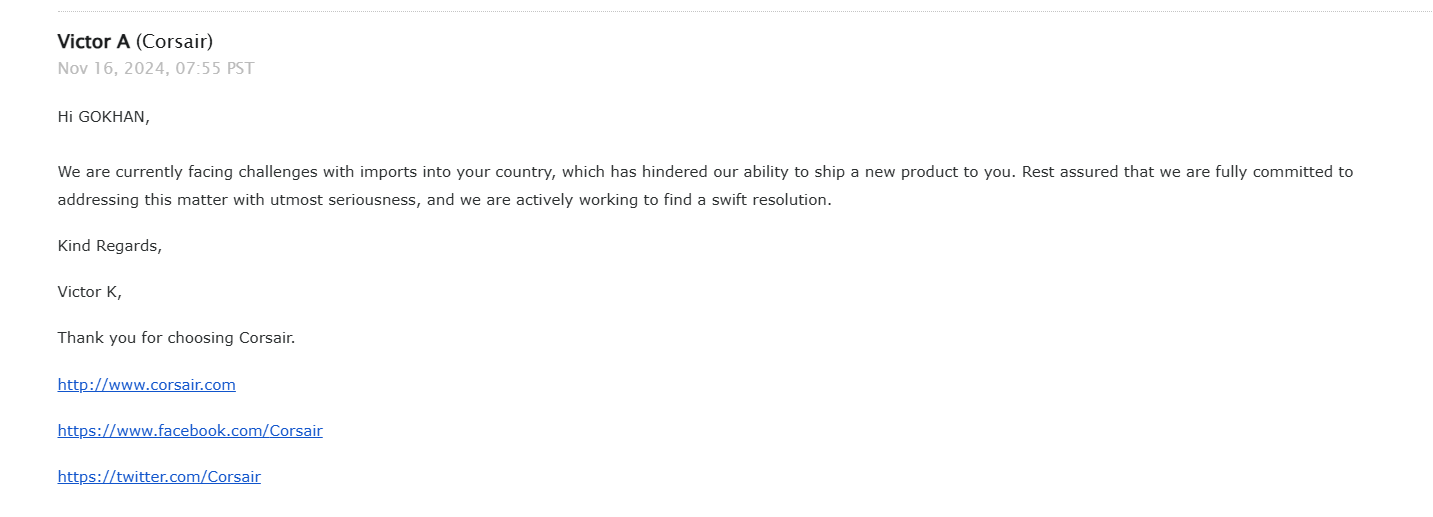
Task: Open the http://www.corsair.com link
Action: tap(147, 384)
